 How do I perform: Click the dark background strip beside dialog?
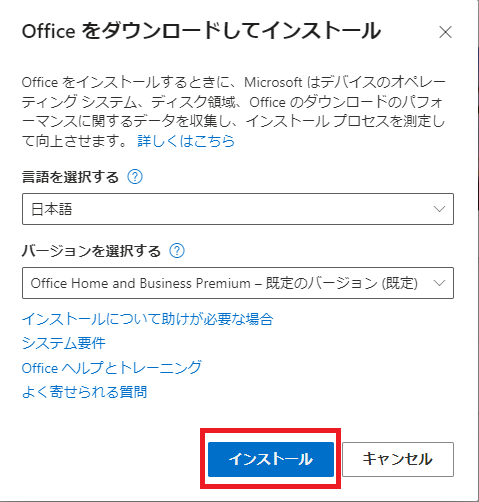pos(478,250)
